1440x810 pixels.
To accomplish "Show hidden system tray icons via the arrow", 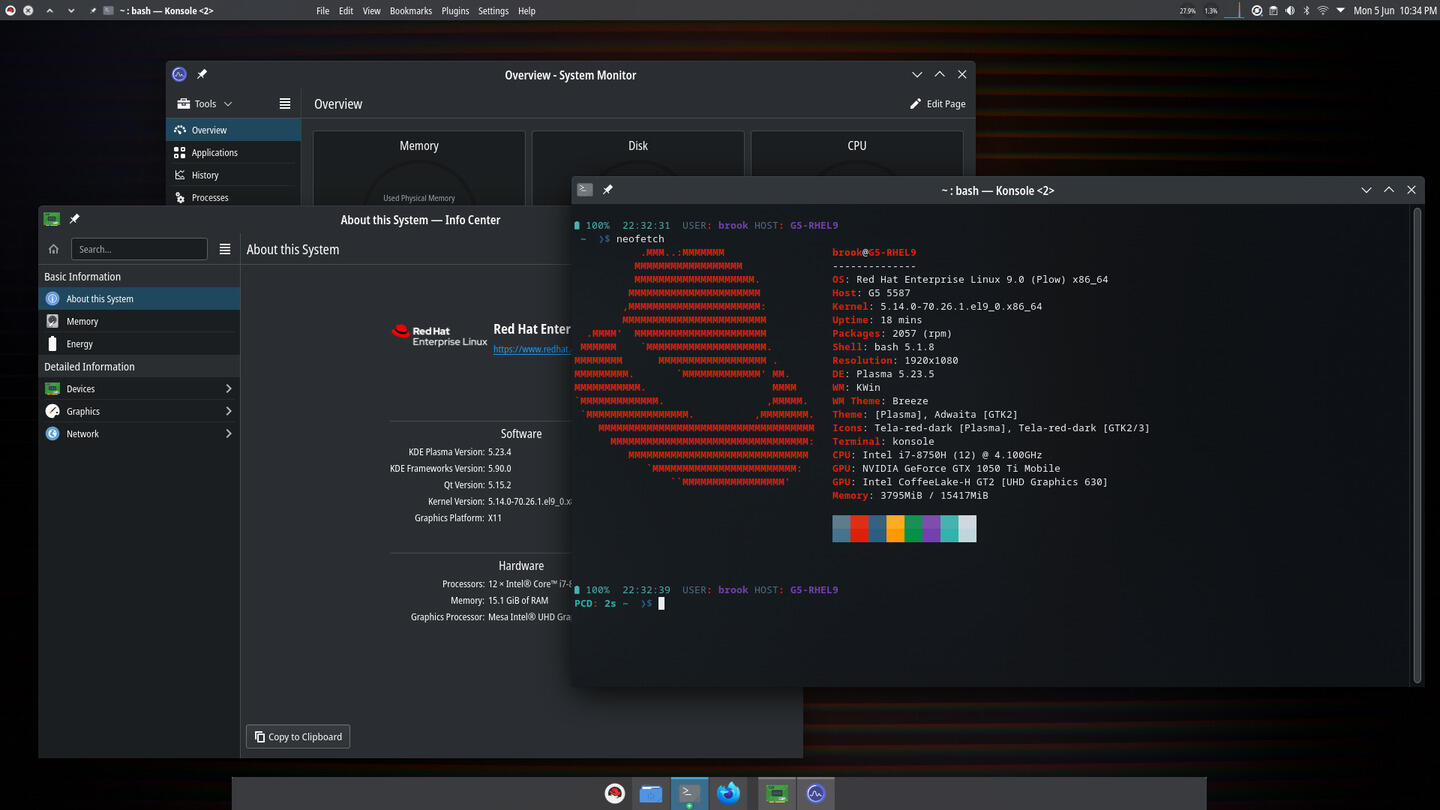I will click(x=1340, y=10).
